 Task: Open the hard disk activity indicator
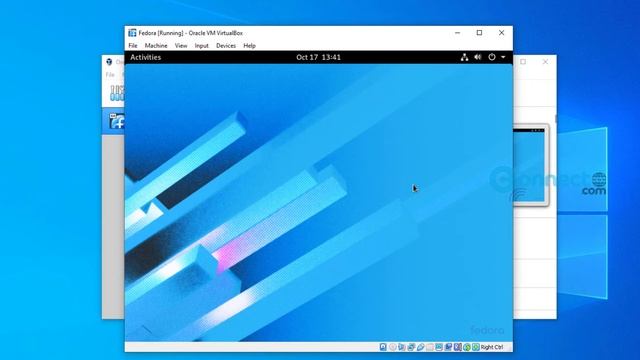[383, 347]
